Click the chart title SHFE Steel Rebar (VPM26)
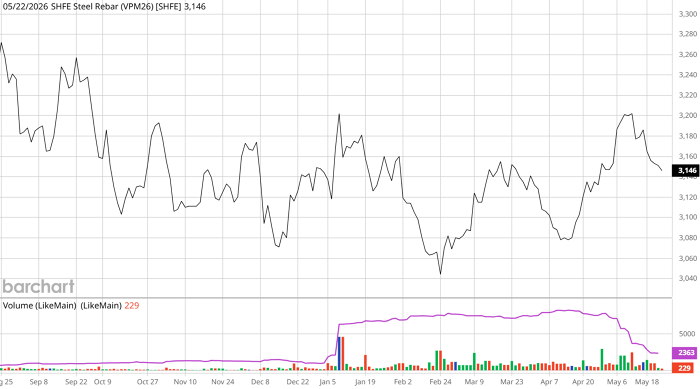The width and height of the screenshot is (700, 389). coord(101,6)
